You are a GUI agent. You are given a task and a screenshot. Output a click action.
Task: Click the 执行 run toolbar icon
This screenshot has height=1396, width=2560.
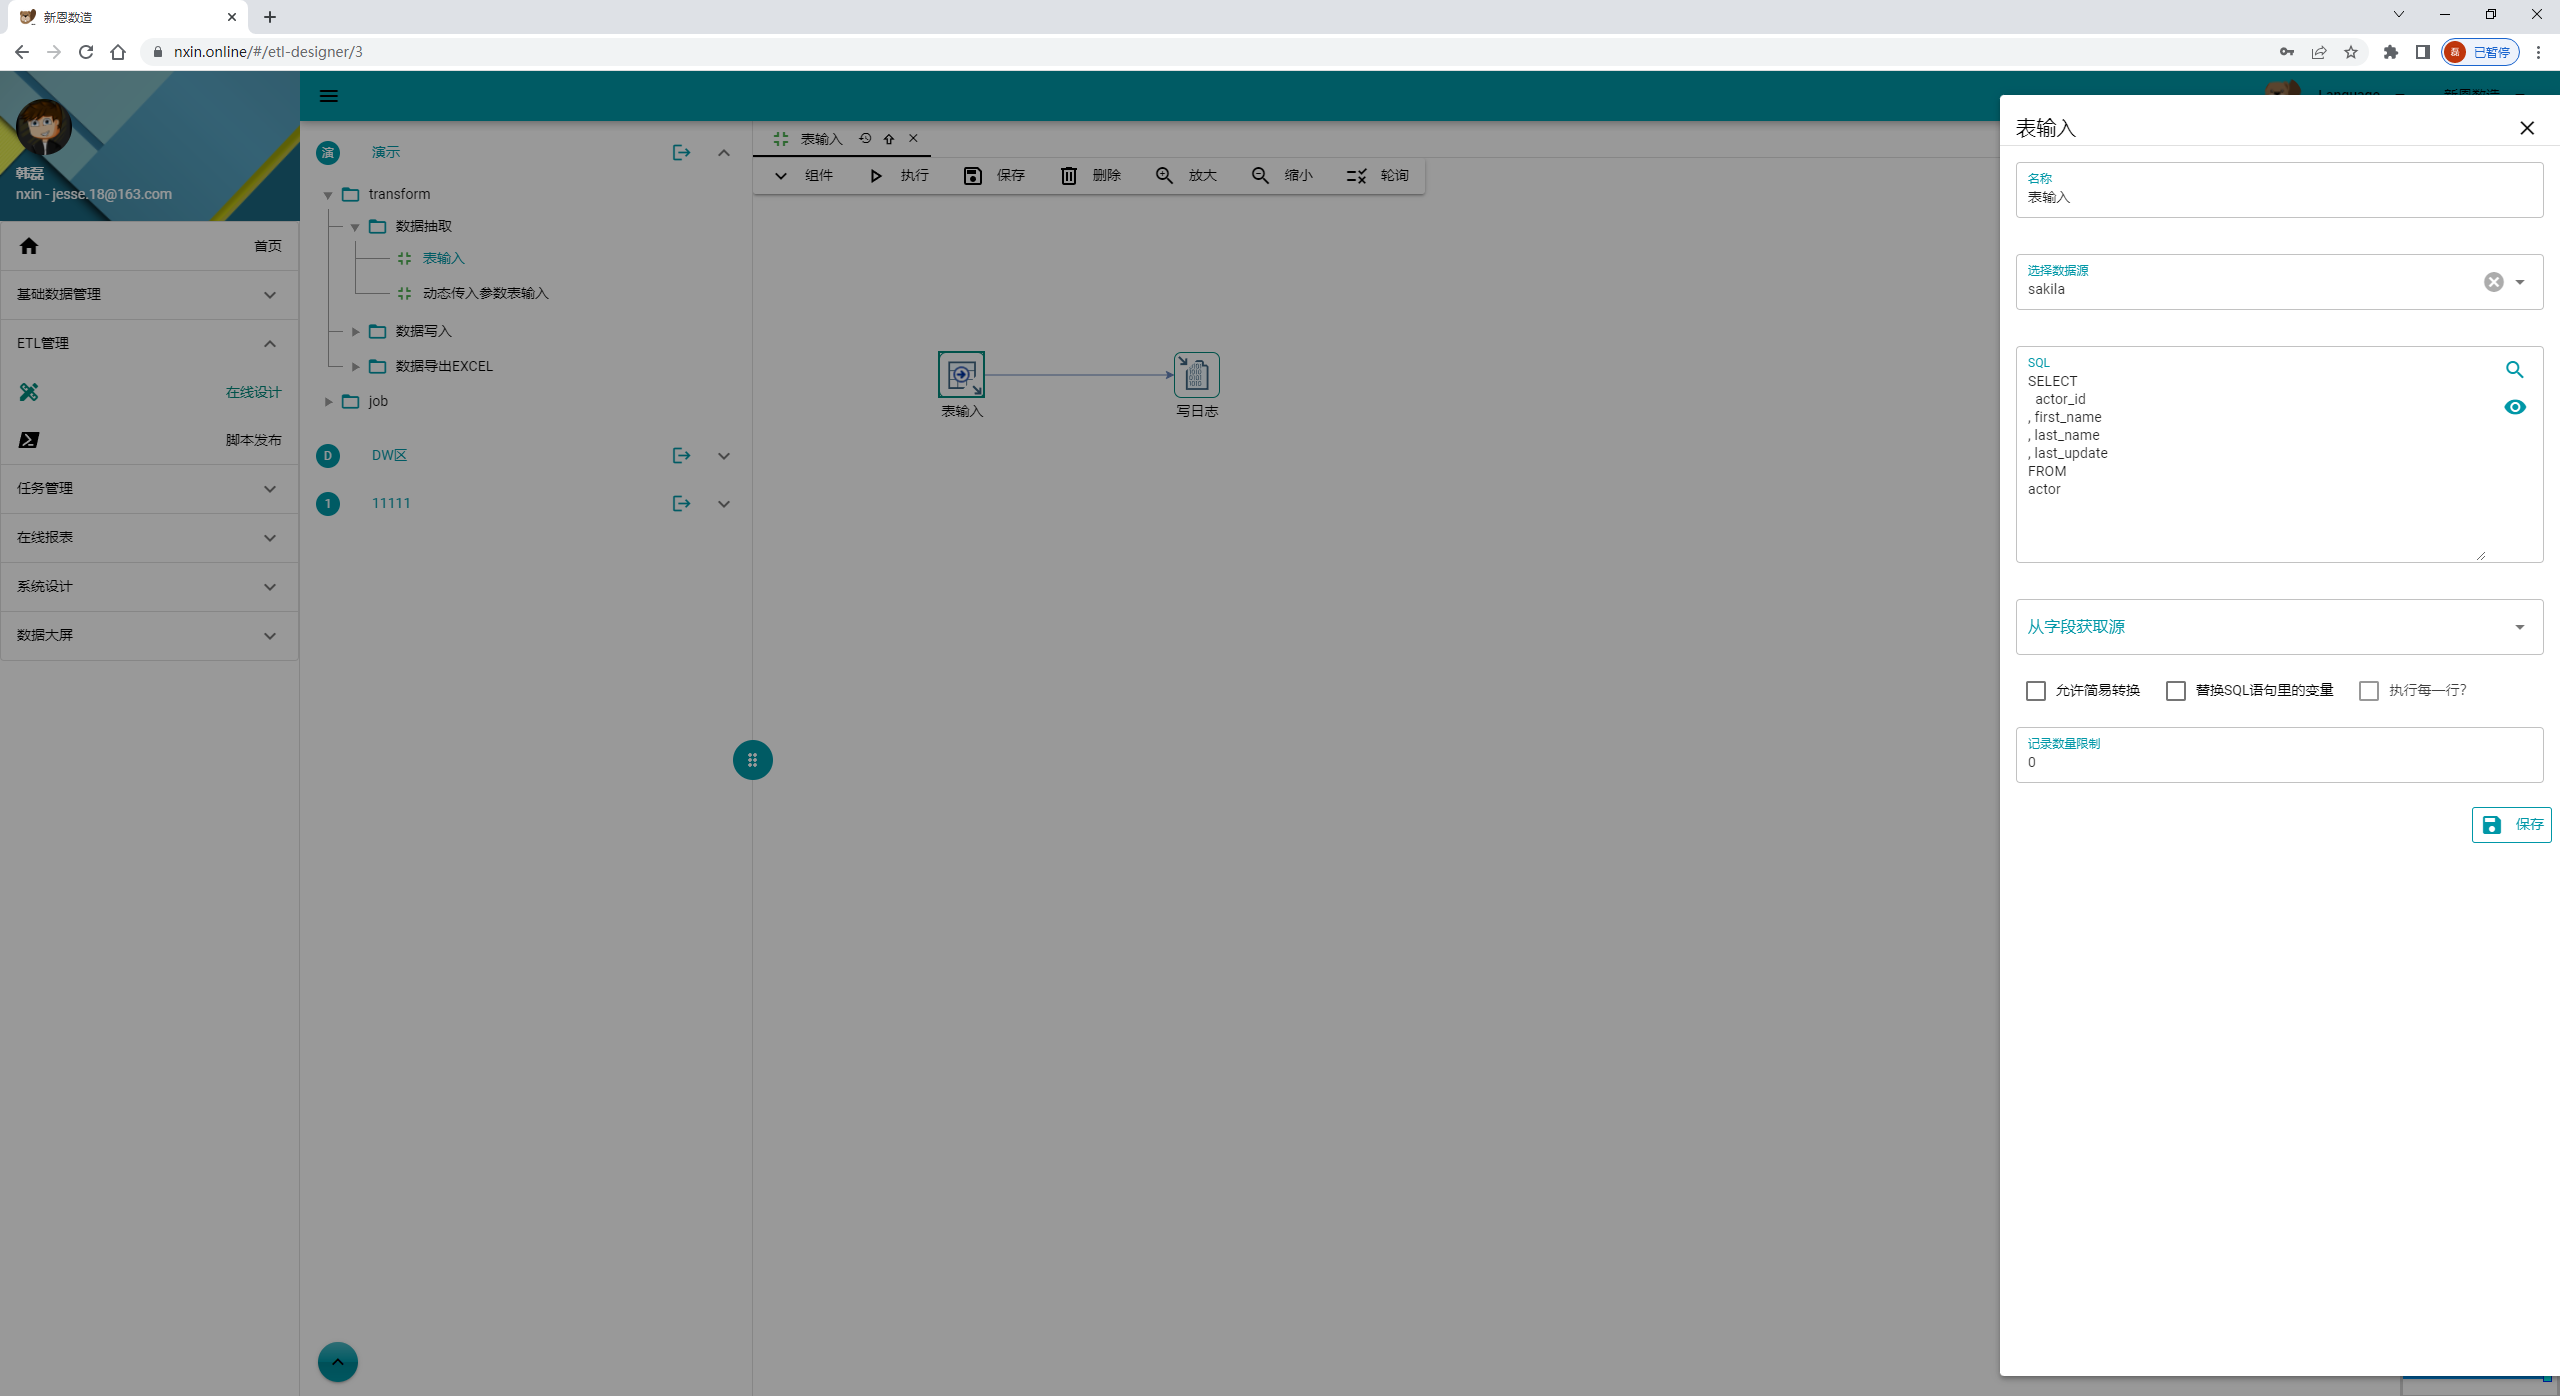(x=876, y=176)
